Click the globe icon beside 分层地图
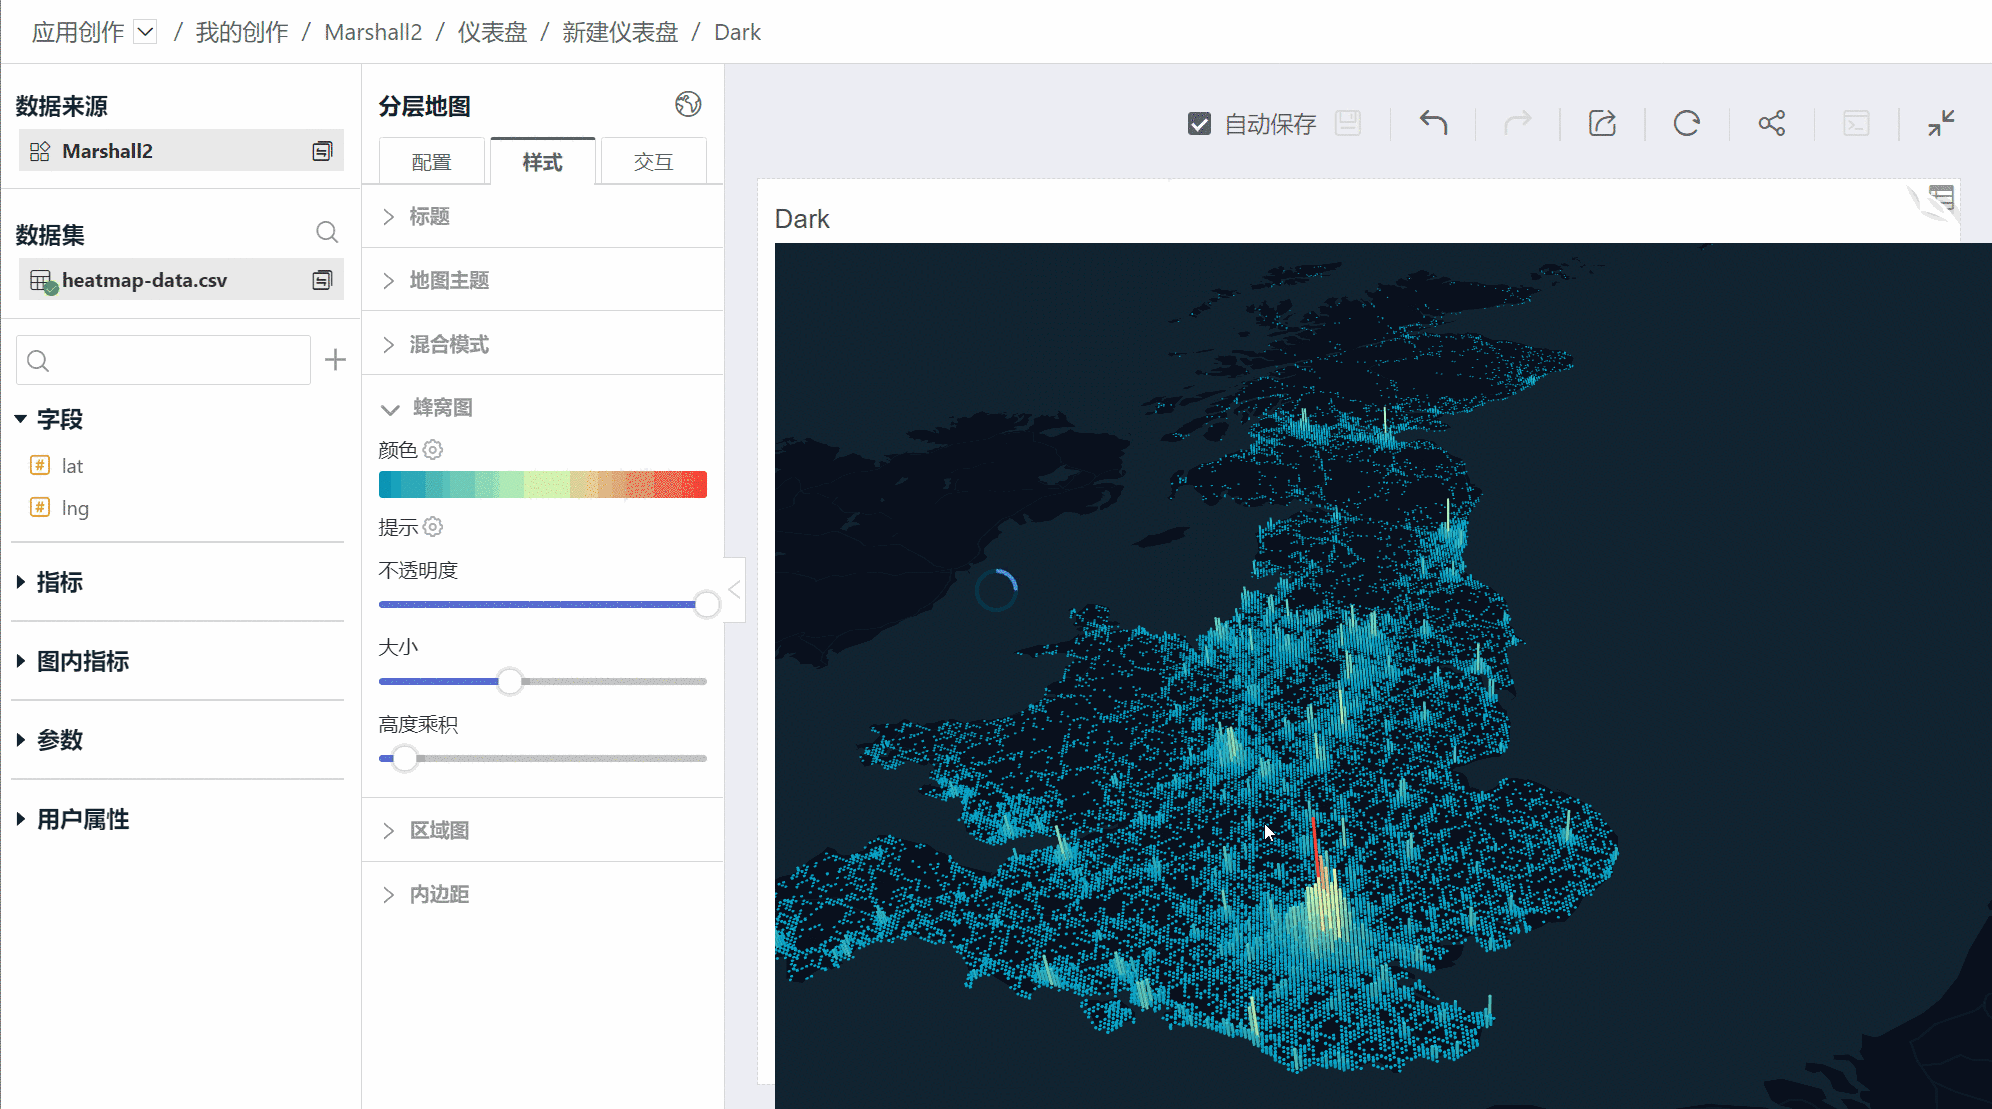 tap(688, 104)
